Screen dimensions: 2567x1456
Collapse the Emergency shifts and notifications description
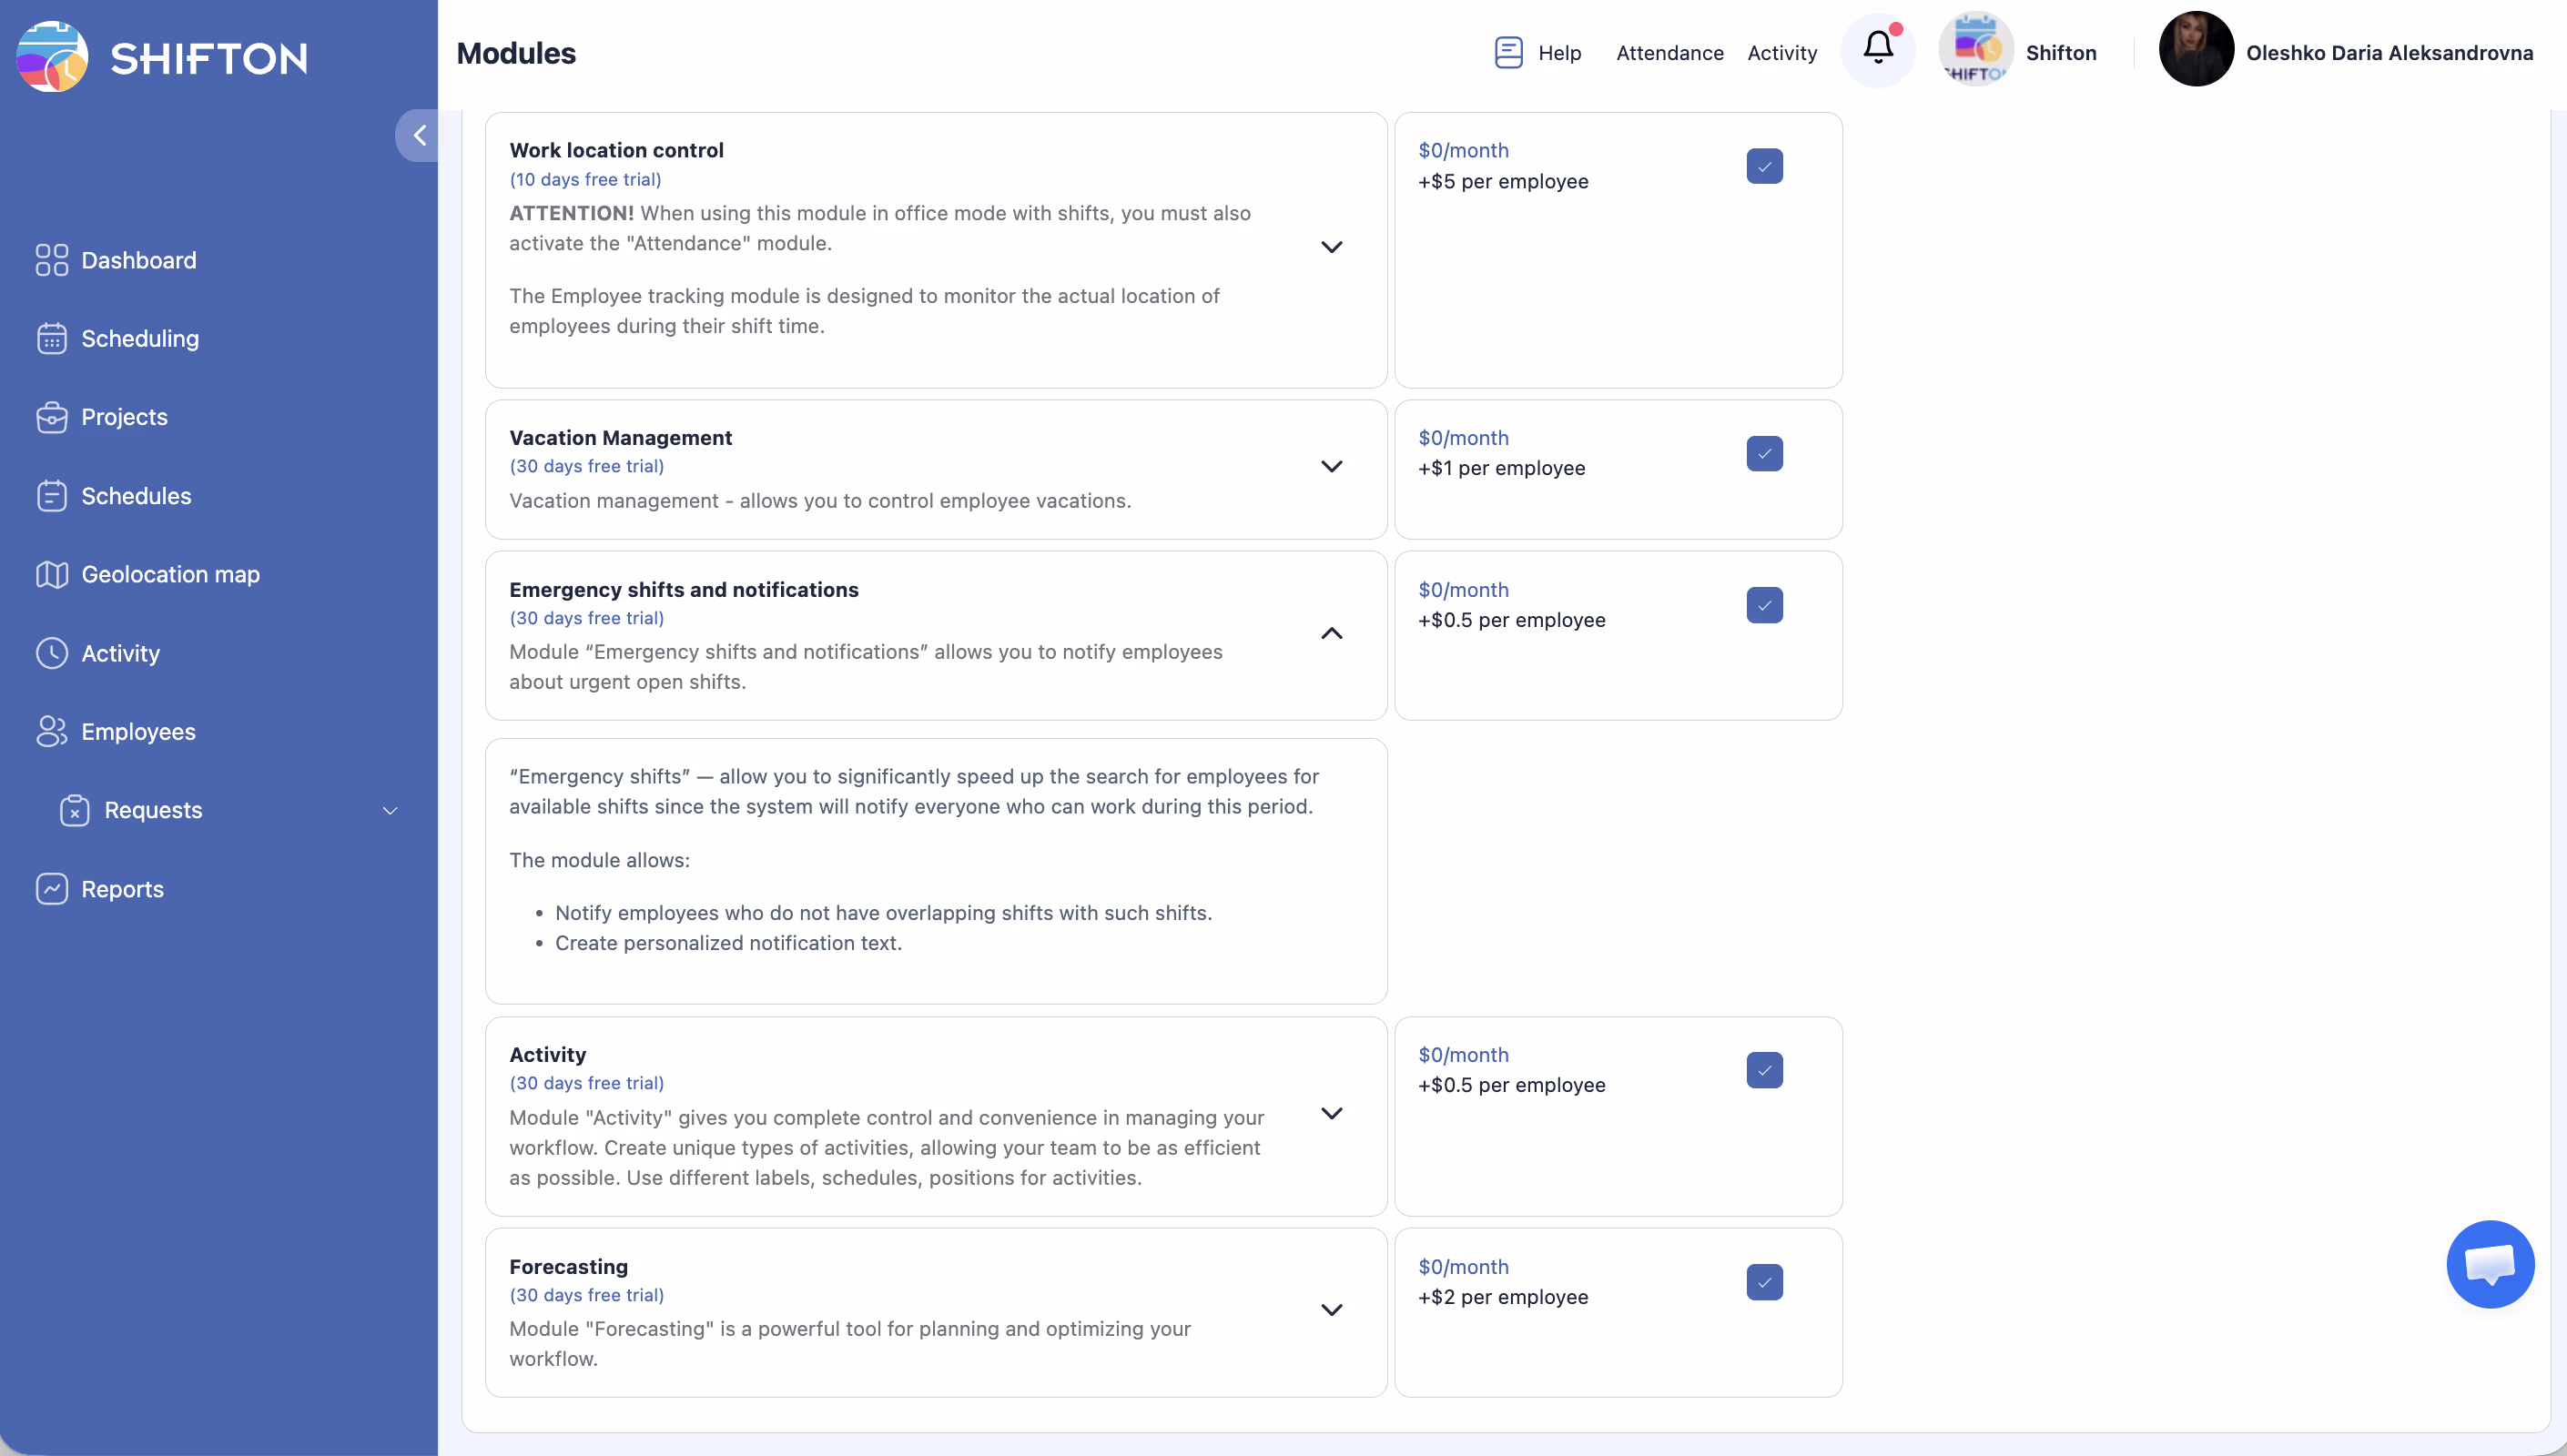point(1331,634)
